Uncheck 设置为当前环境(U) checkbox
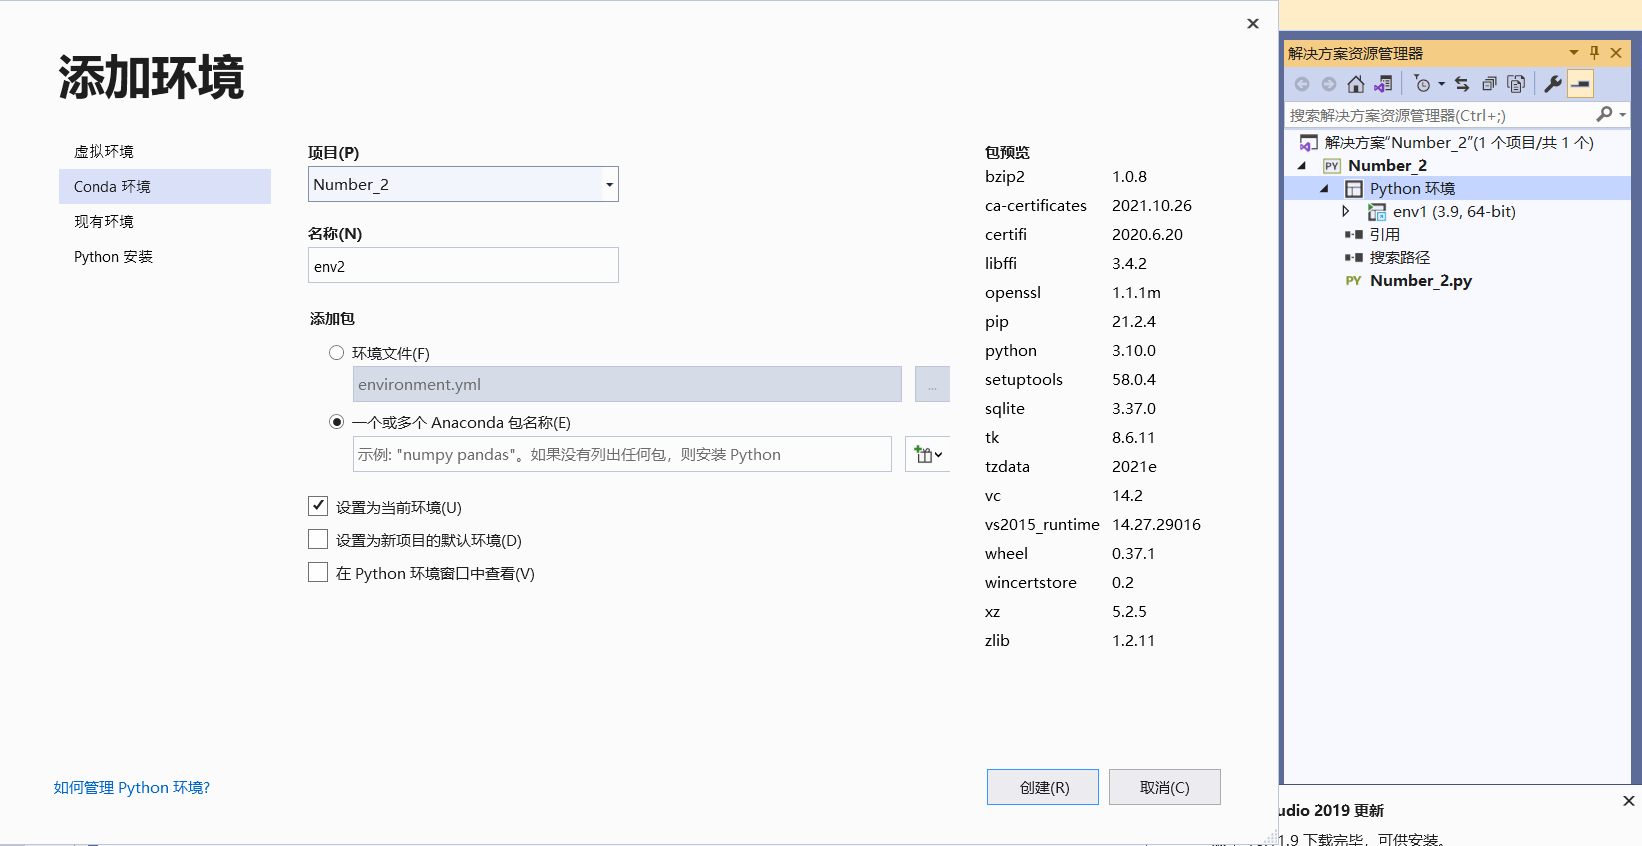This screenshot has height=846, width=1642. [318, 506]
